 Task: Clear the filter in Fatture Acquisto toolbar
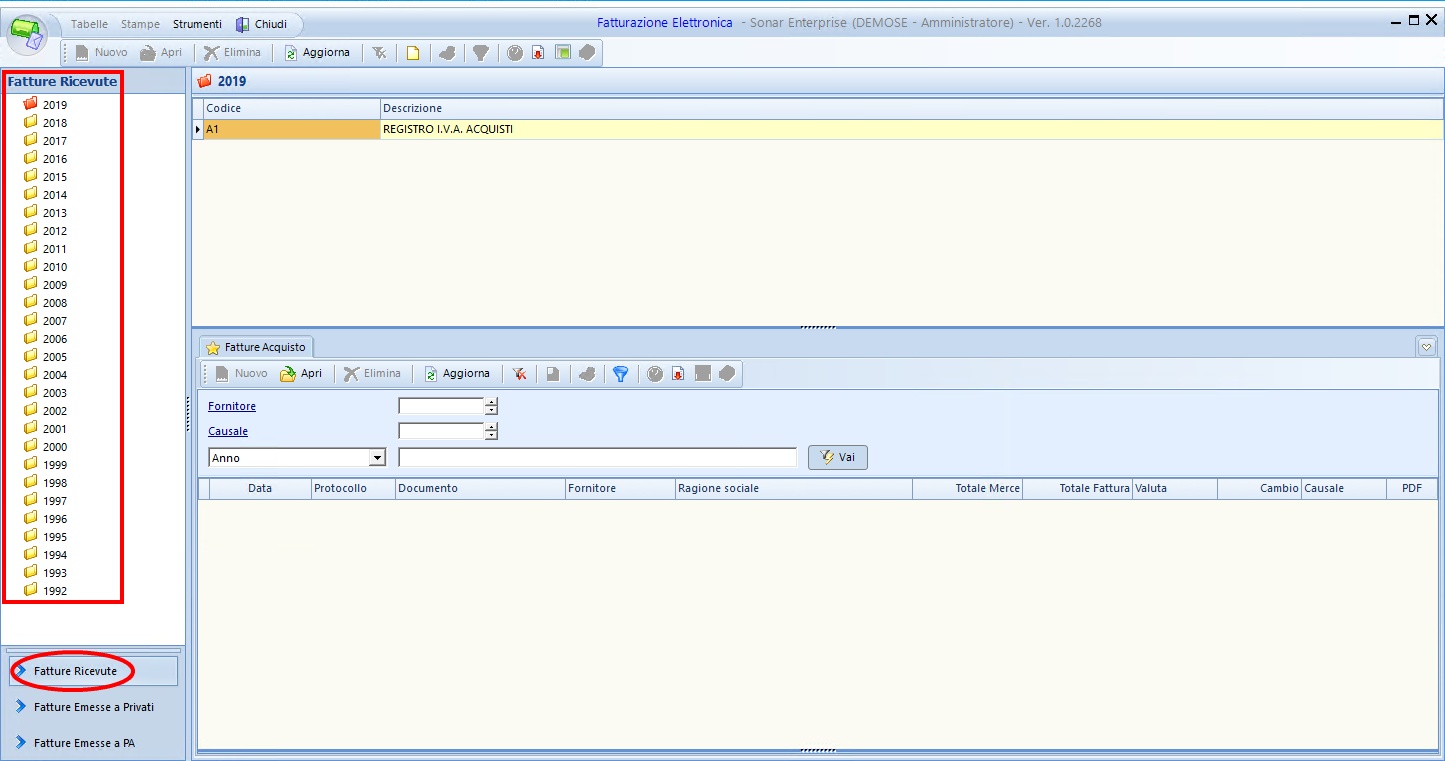519,374
